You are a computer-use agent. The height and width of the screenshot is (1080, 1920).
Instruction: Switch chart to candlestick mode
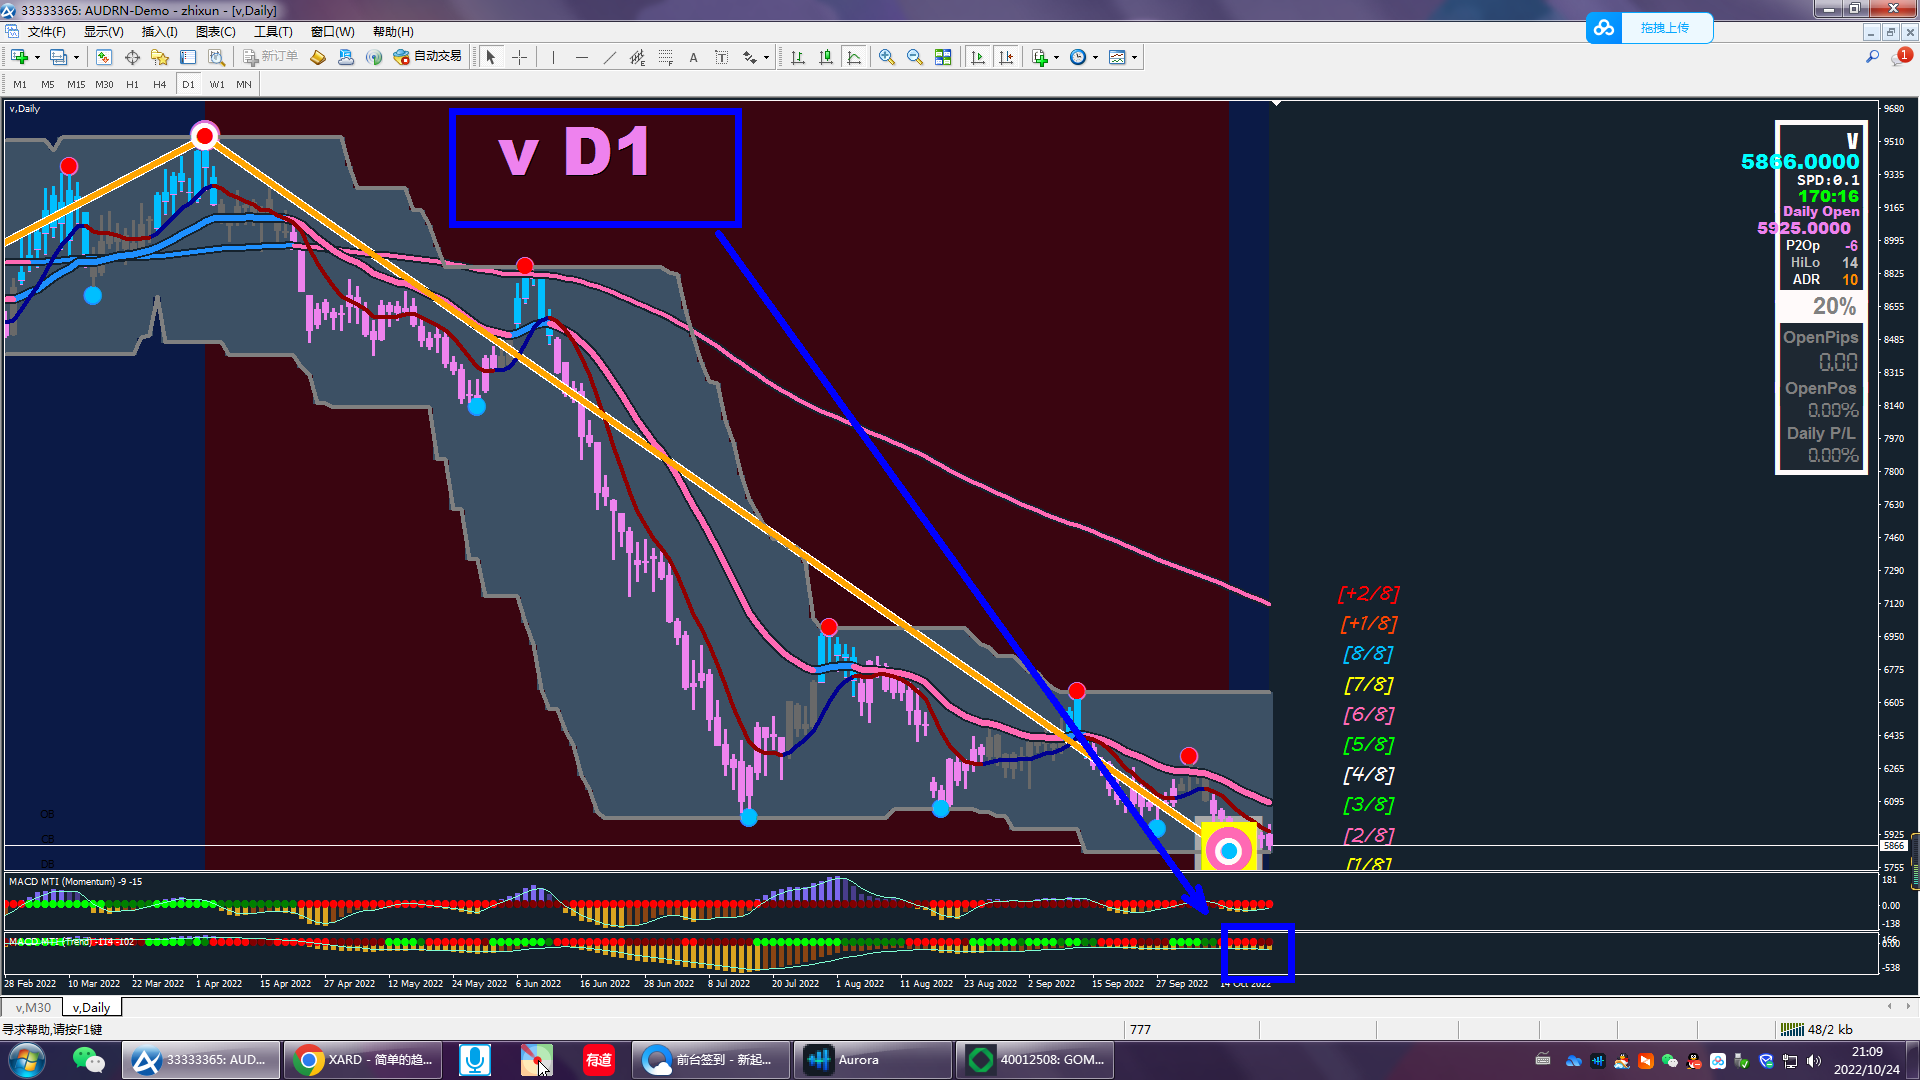826,58
